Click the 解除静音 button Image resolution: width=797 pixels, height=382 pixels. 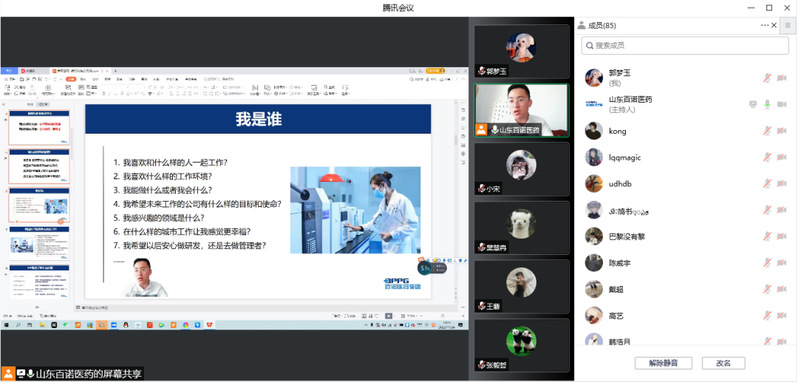pos(663,363)
